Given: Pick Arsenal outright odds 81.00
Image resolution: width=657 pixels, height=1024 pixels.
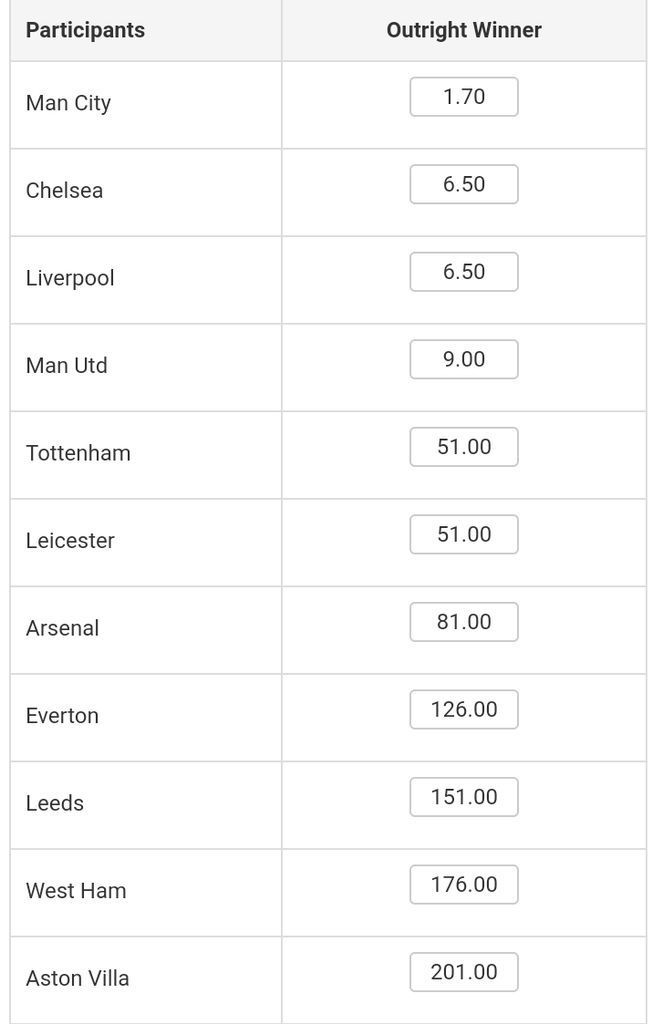Looking at the screenshot, I should (464, 622).
